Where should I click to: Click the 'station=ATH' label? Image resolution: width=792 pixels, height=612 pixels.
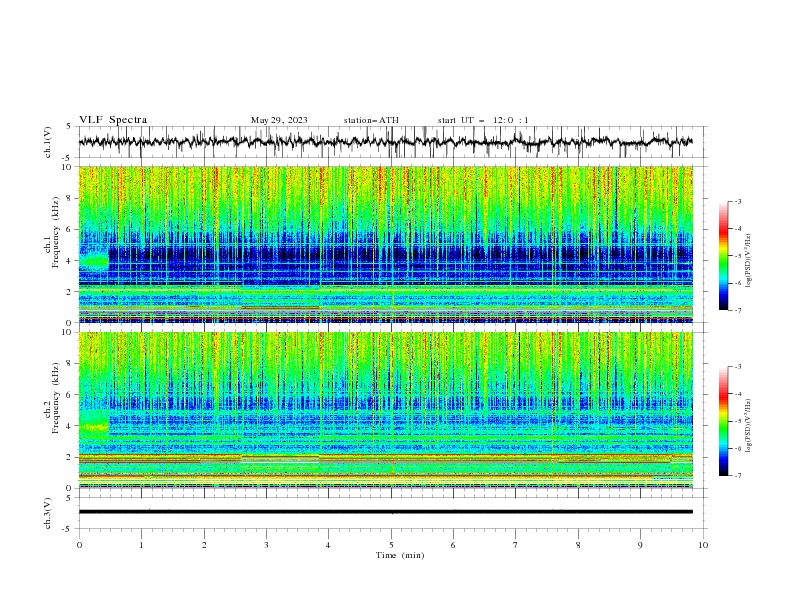point(371,120)
